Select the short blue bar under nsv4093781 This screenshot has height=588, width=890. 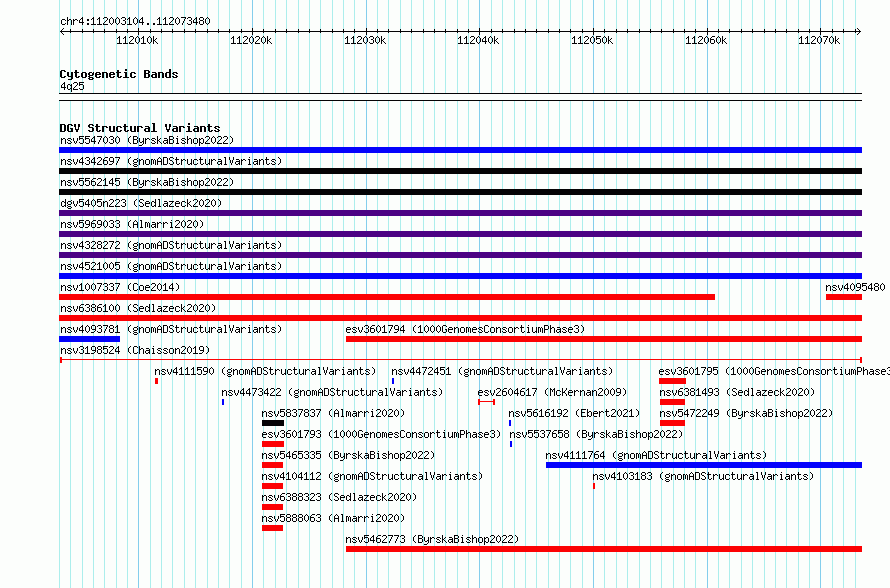[x=90, y=339]
